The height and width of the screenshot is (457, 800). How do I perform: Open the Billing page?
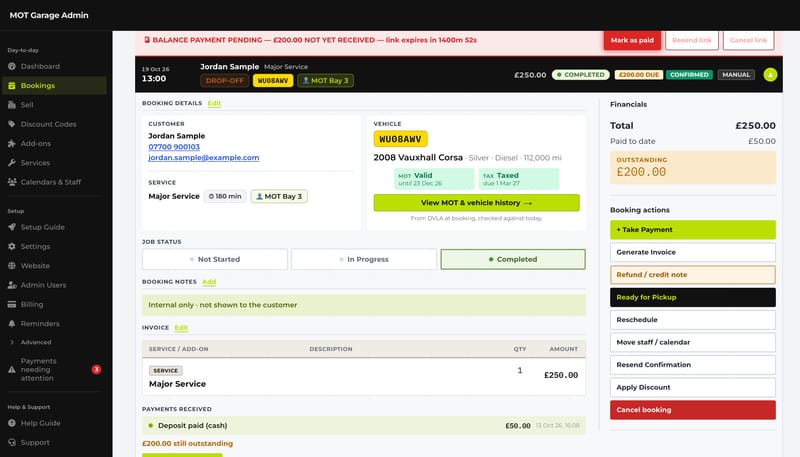(x=54, y=304)
